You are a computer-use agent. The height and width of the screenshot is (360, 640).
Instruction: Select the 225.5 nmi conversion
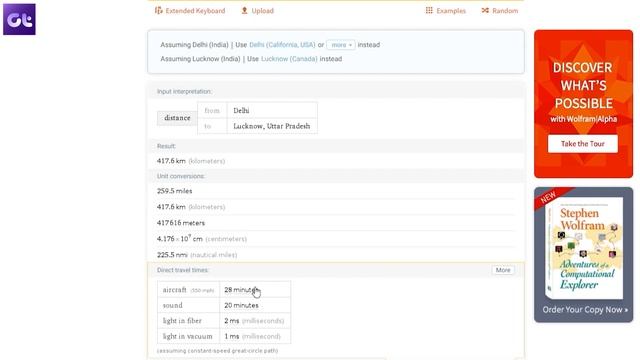(x=172, y=255)
